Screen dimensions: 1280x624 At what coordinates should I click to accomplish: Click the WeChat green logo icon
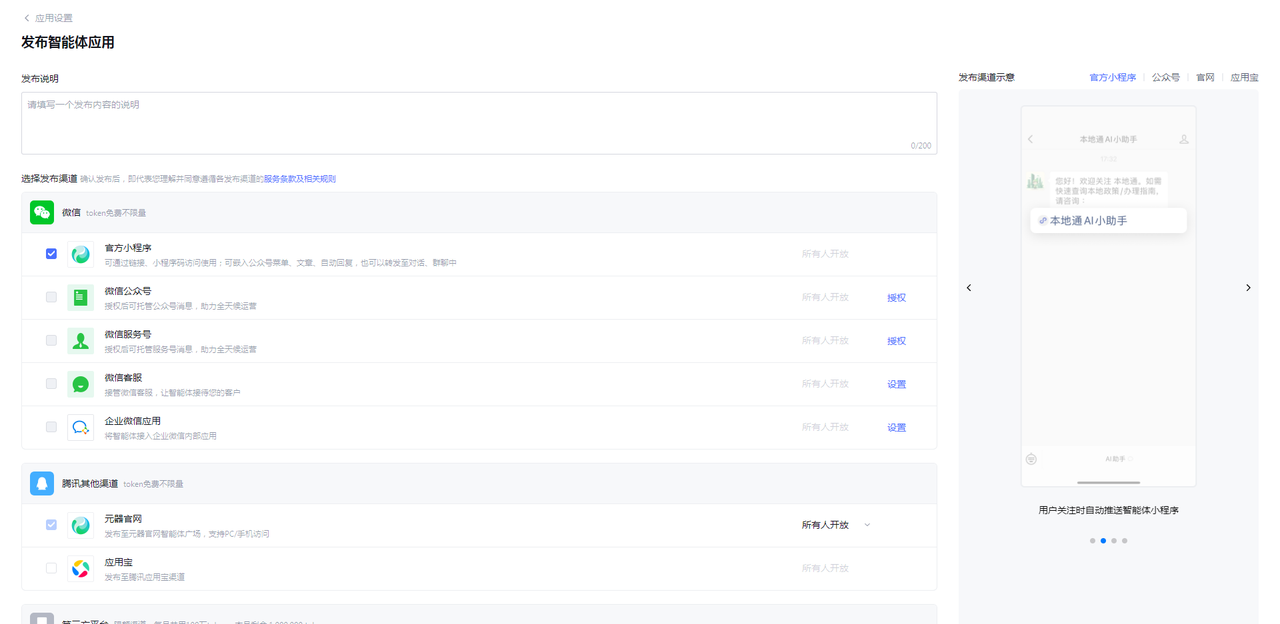(x=42, y=212)
